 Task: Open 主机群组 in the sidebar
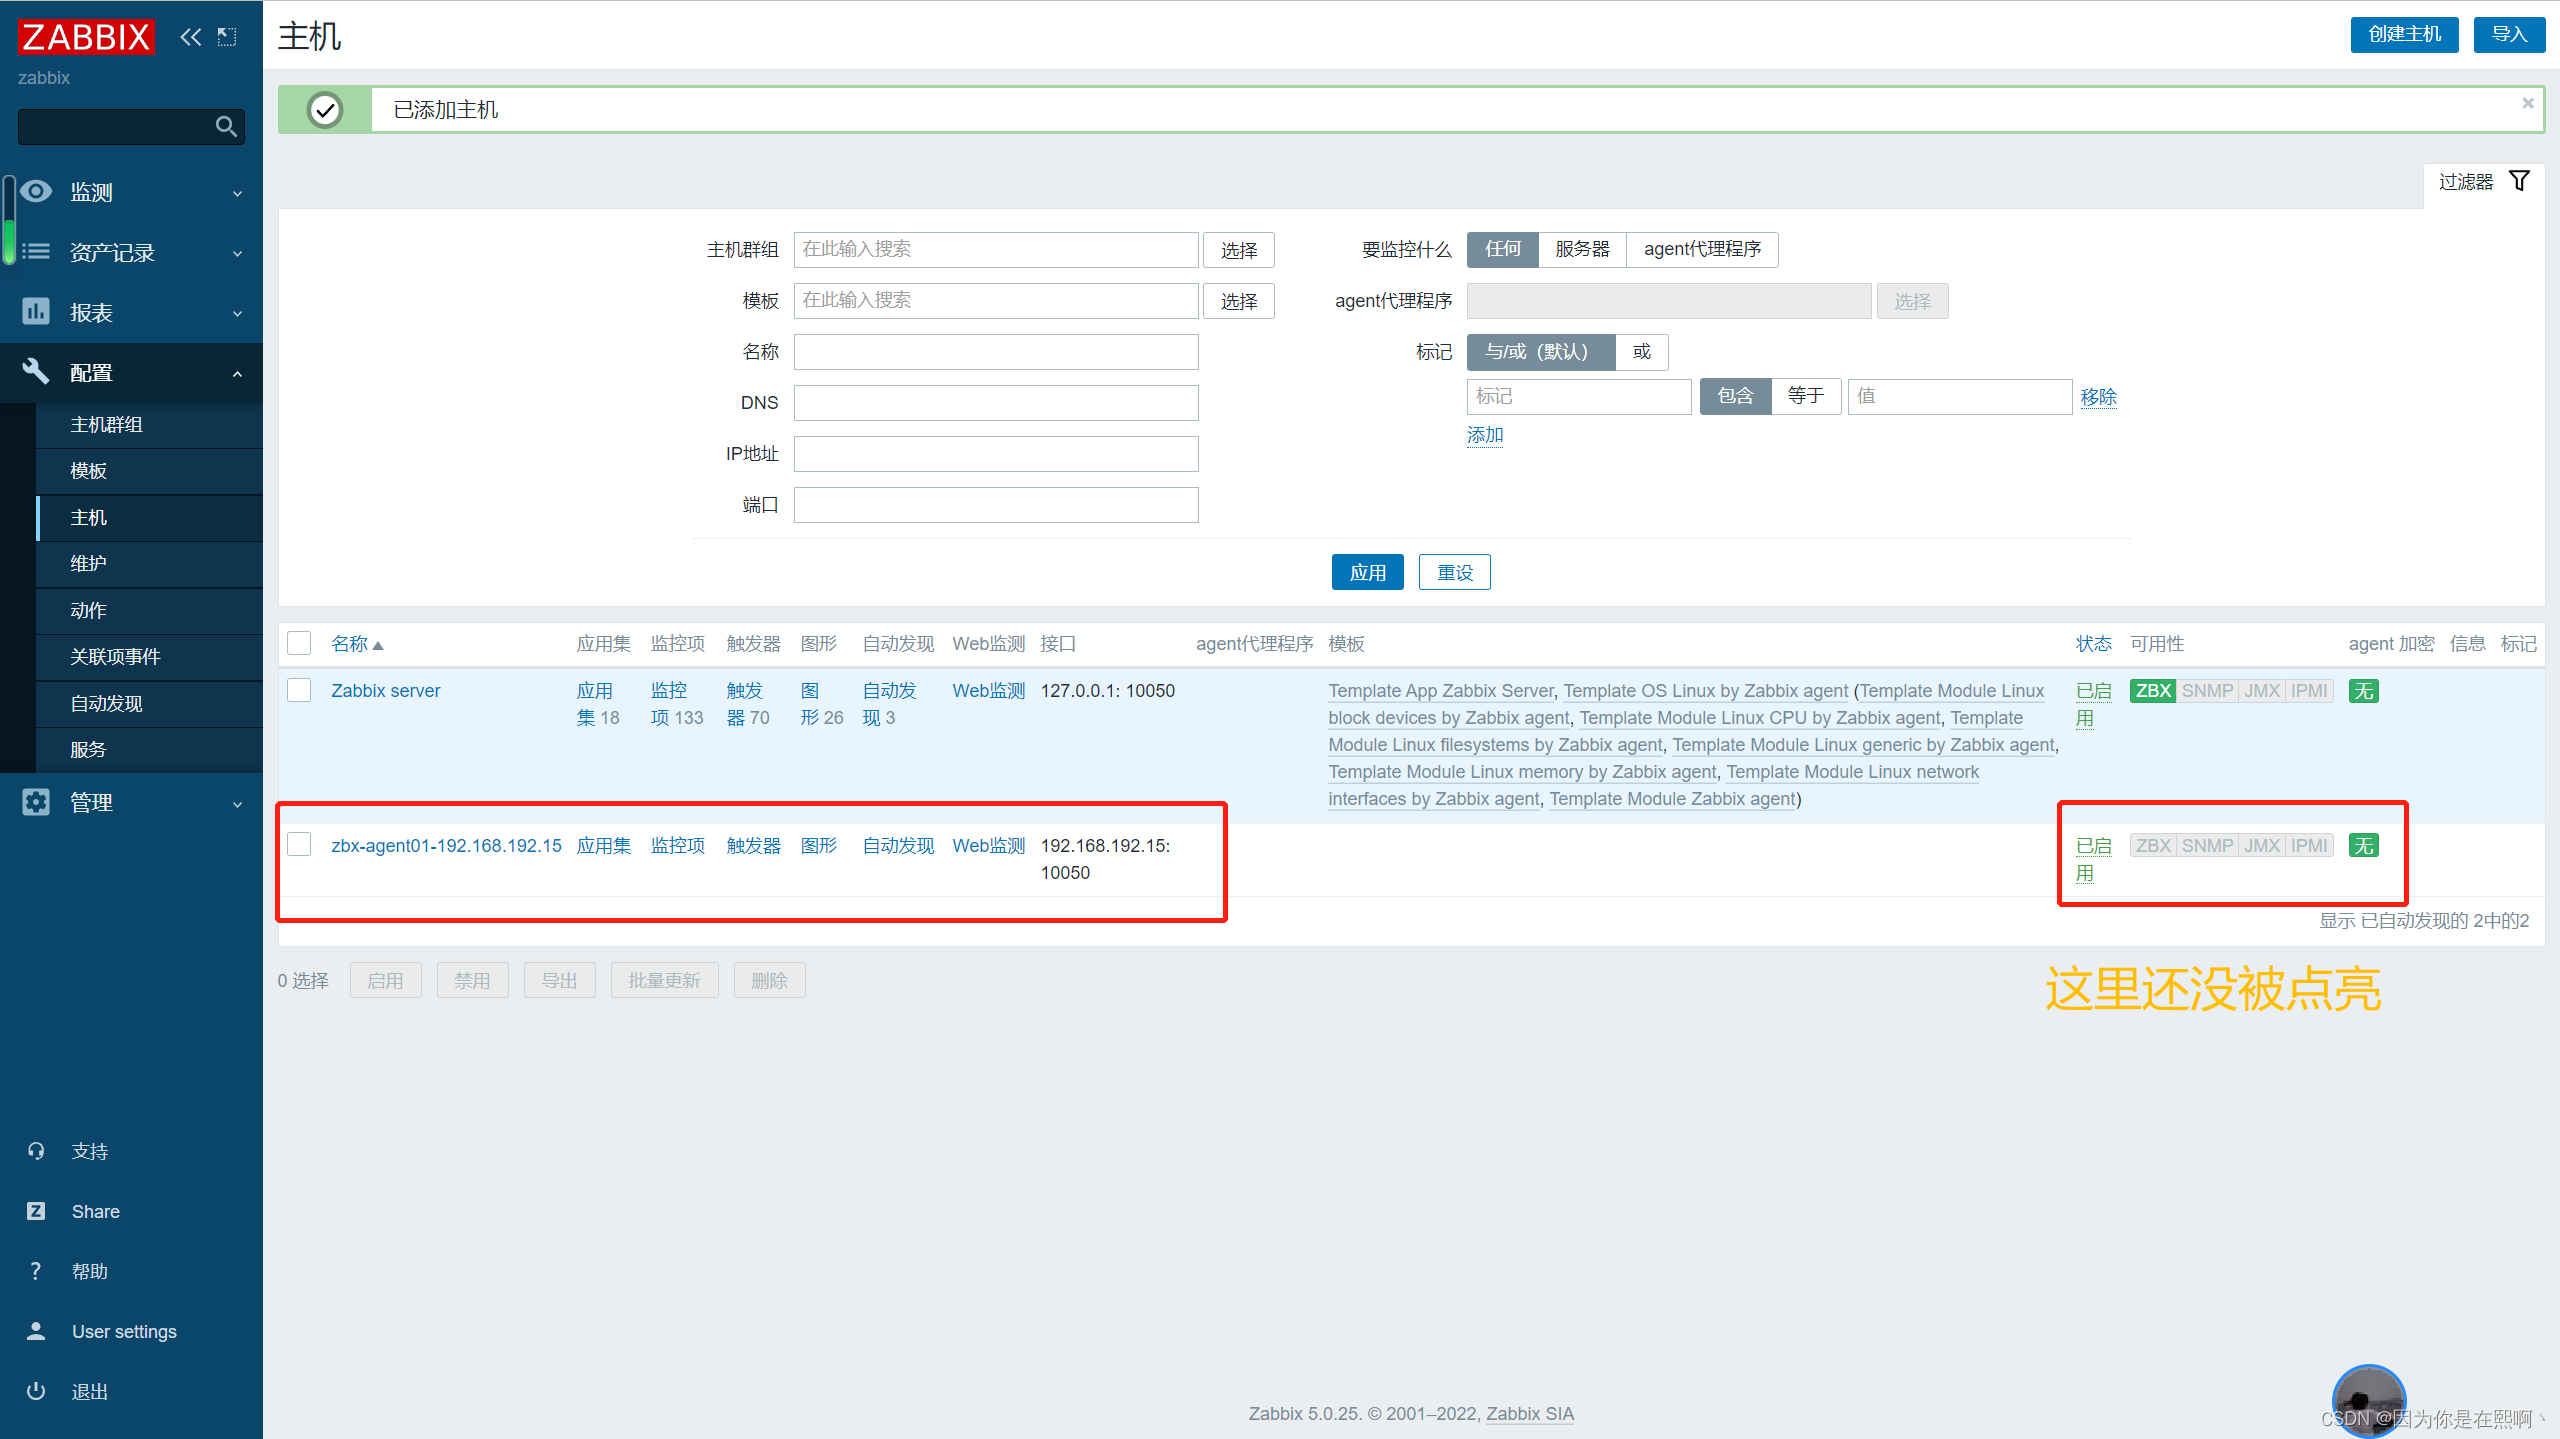pyautogui.click(x=149, y=425)
